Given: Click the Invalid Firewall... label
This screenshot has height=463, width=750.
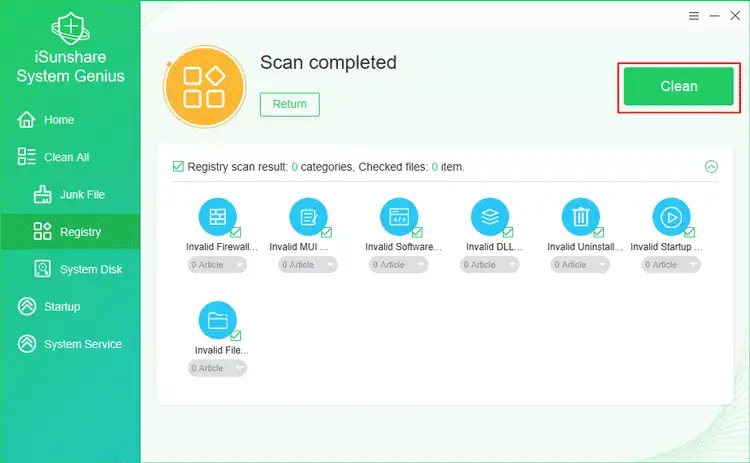Looking at the screenshot, I should tap(221, 247).
